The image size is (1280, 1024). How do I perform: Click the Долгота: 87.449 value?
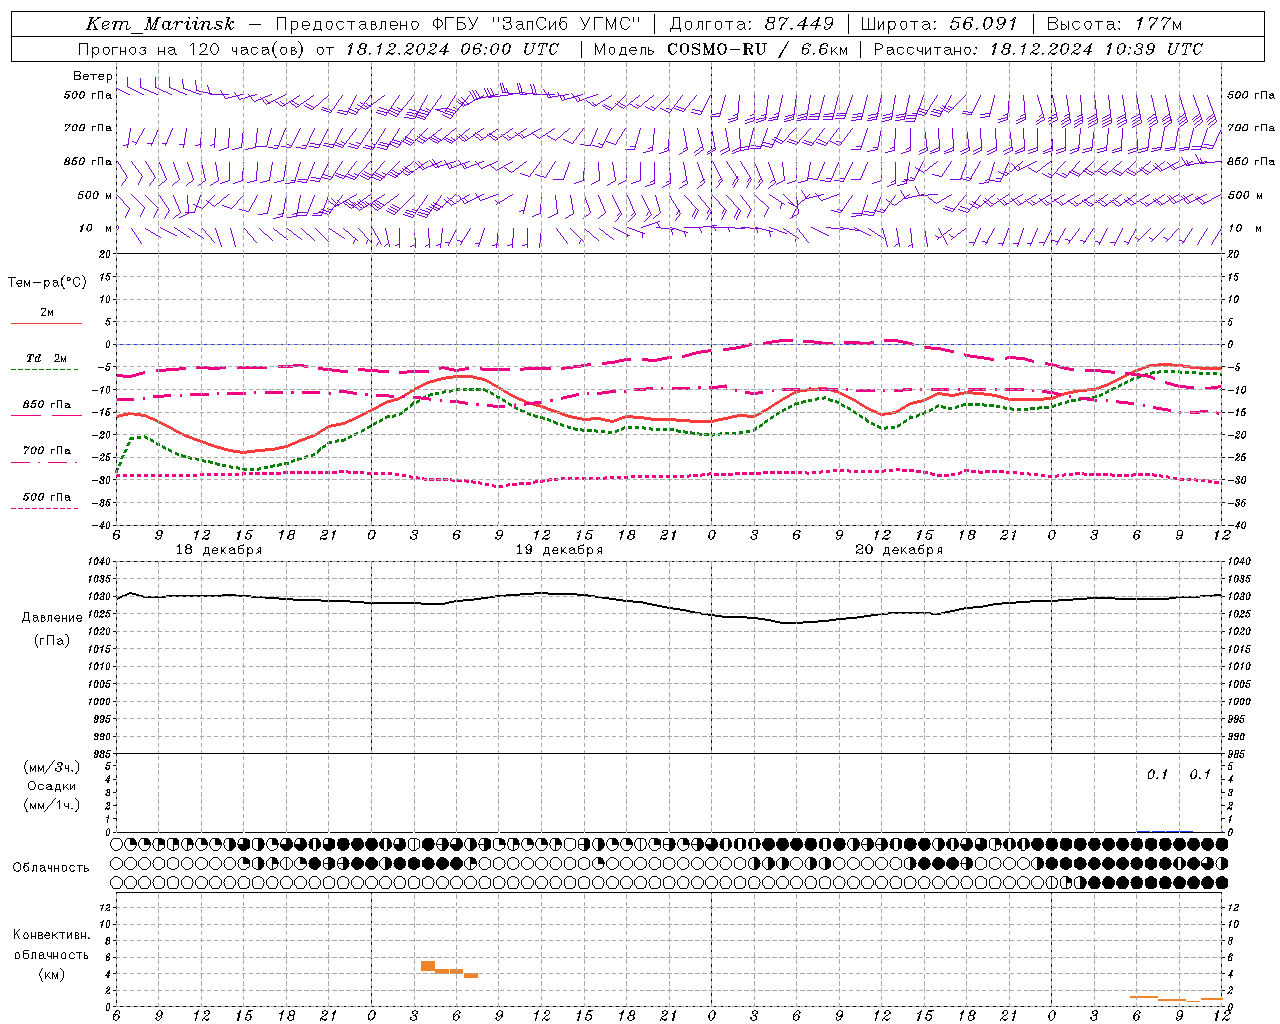coord(751,24)
